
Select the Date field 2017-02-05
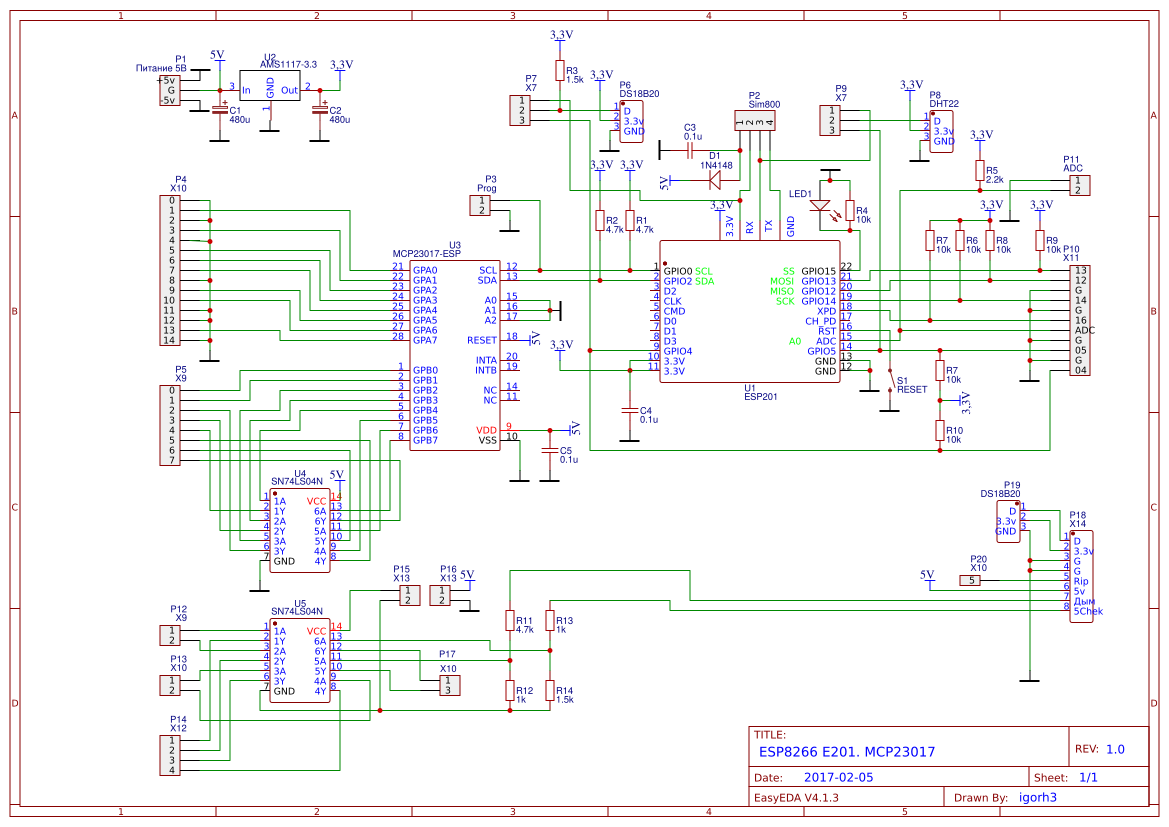coord(837,776)
